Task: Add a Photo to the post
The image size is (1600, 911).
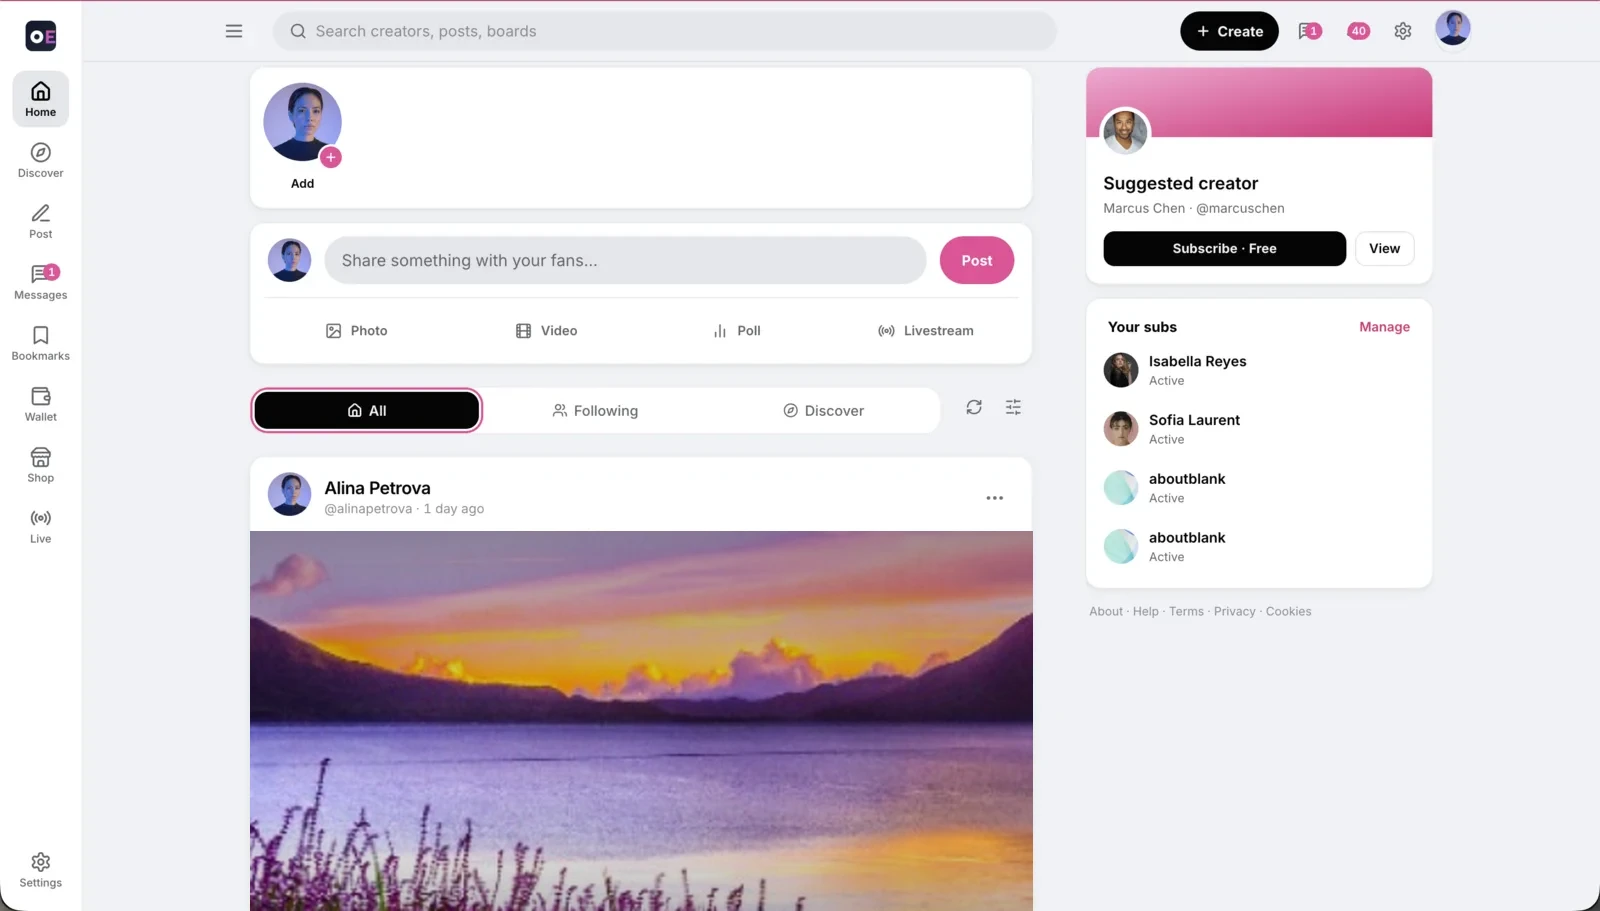Action: pyautogui.click(x=357, y=331)
